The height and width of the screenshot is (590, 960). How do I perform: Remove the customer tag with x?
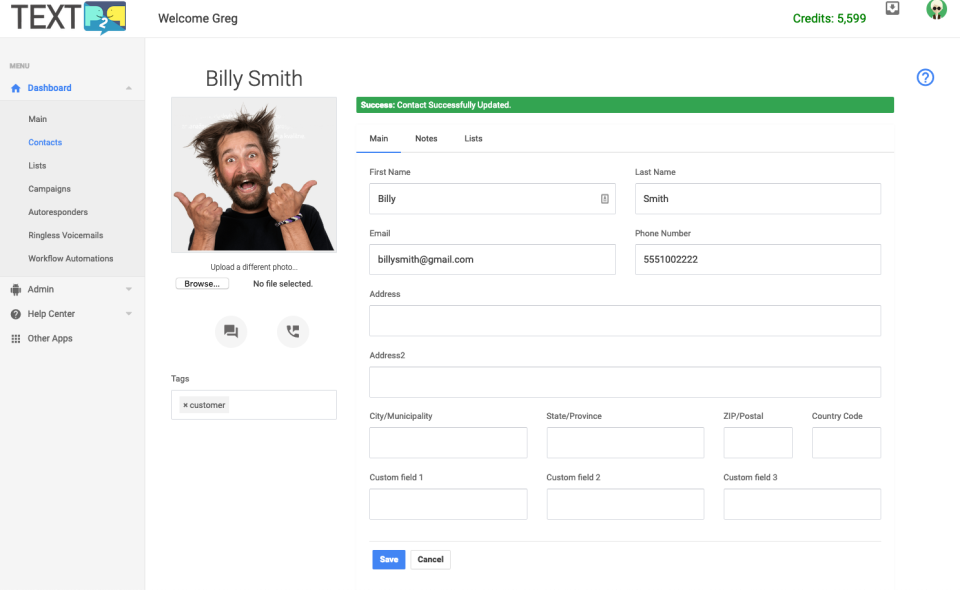(186, 405)
